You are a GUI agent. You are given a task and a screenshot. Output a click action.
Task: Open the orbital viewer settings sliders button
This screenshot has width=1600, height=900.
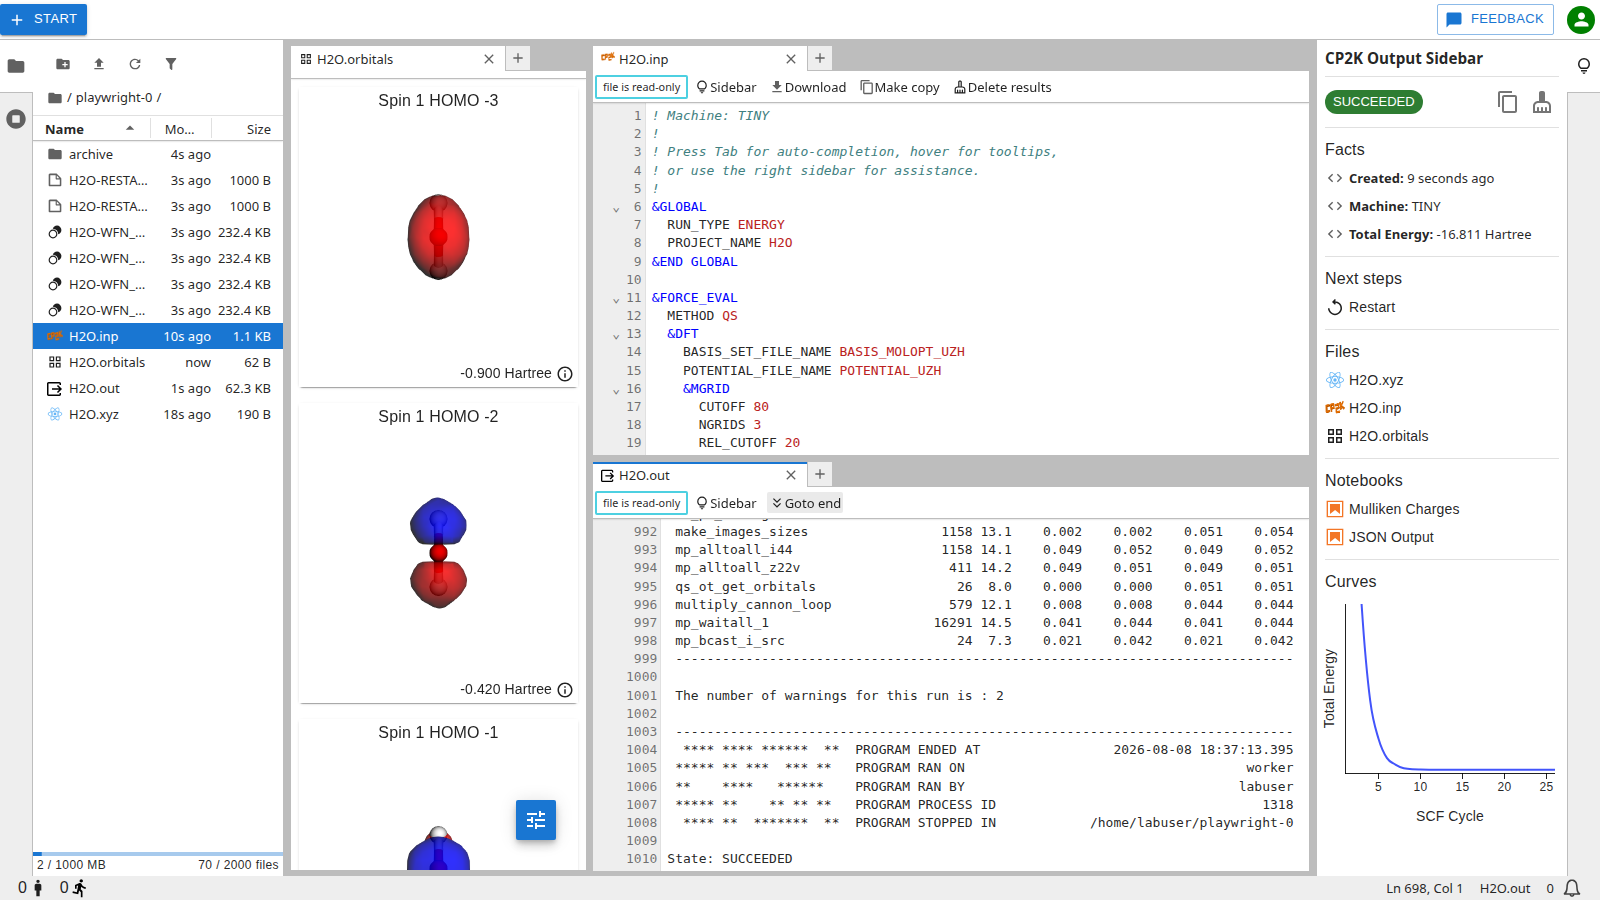tap(536, 820)
